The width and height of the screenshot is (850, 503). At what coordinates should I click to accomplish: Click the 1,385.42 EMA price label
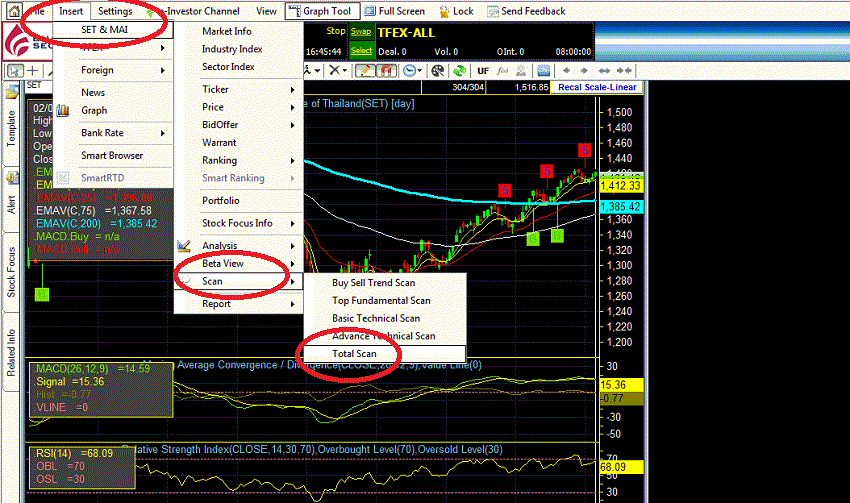(x=621, y=207)
